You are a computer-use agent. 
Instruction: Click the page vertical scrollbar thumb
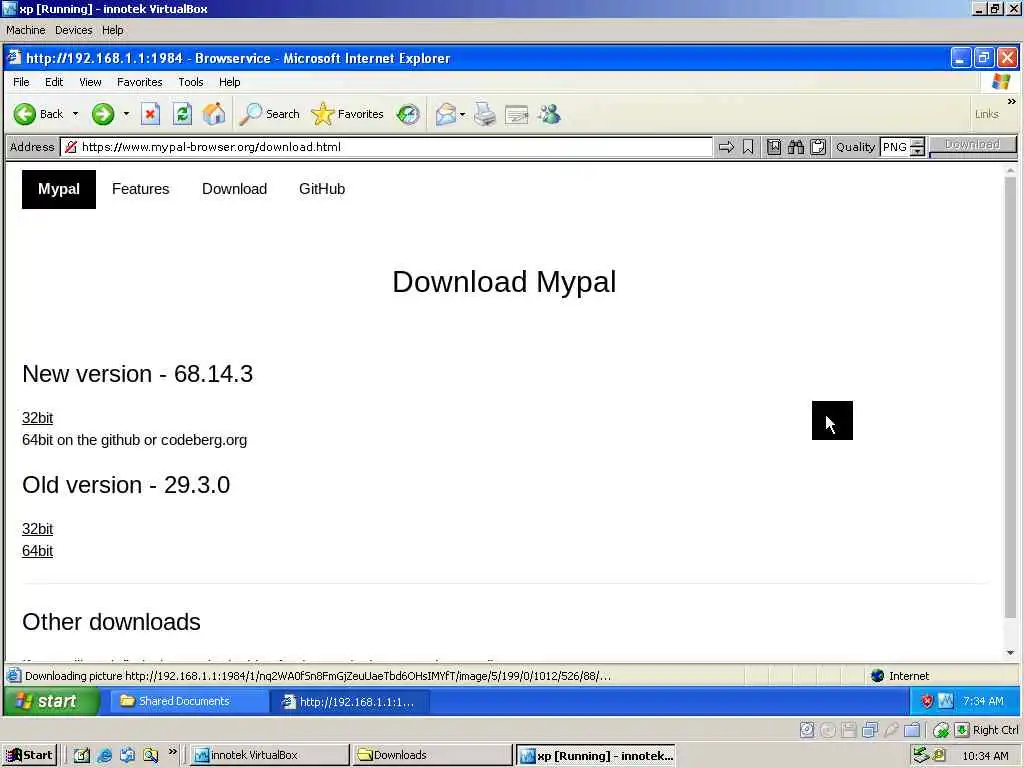pyautogui.click(x=1010, y=397)
